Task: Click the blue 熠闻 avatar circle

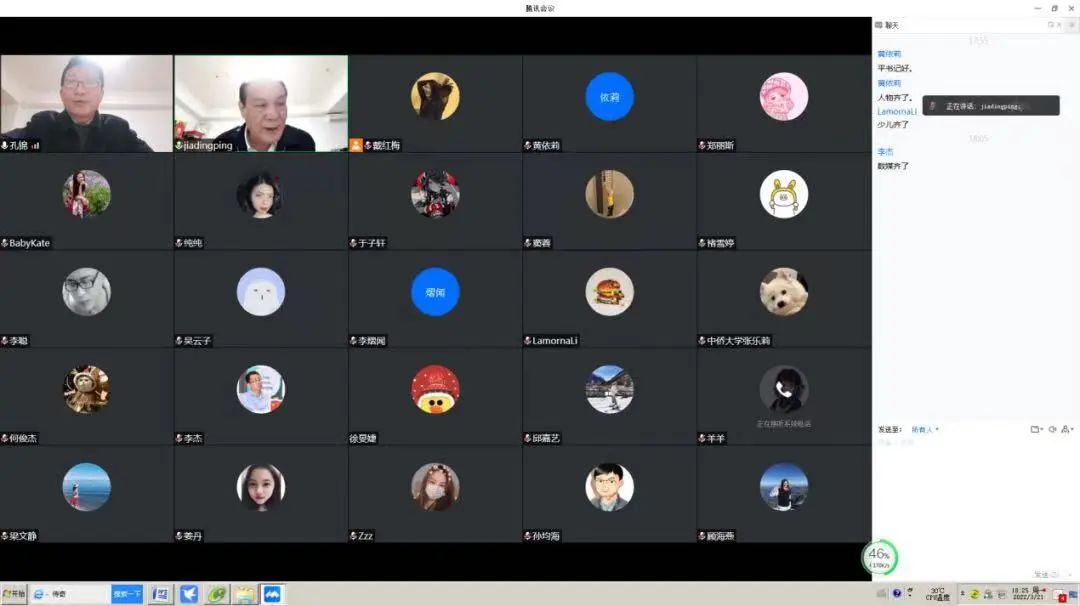Action: (435, 292)
